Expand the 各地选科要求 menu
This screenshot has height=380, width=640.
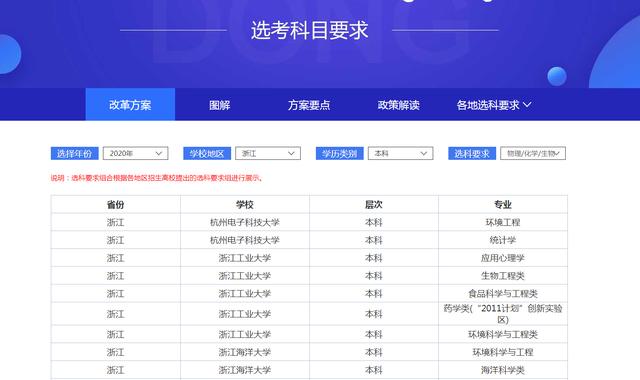[493, 105]
